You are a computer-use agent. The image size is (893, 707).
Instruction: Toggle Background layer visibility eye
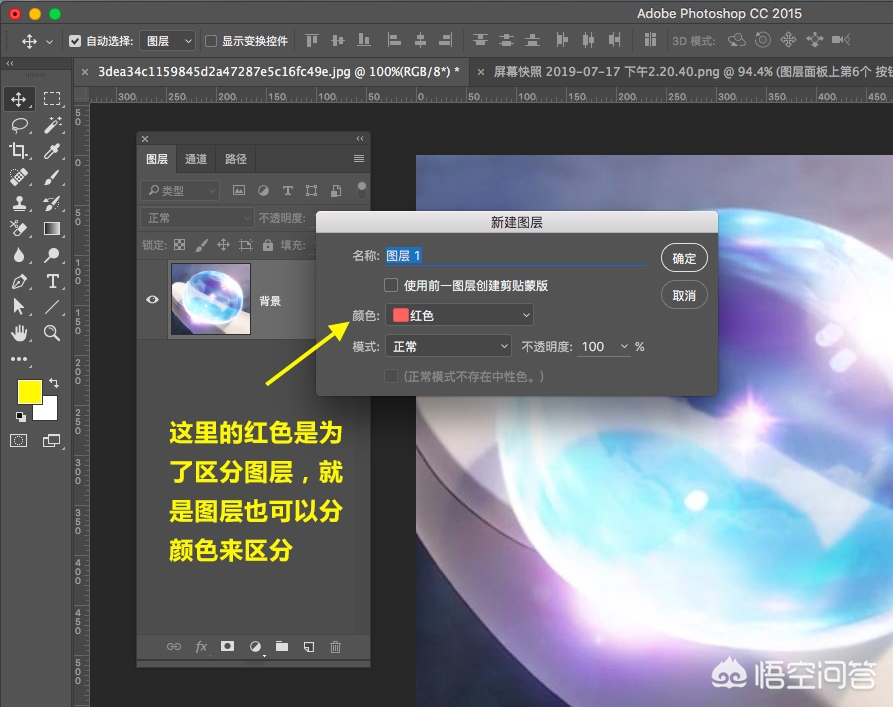pos(152,299)
